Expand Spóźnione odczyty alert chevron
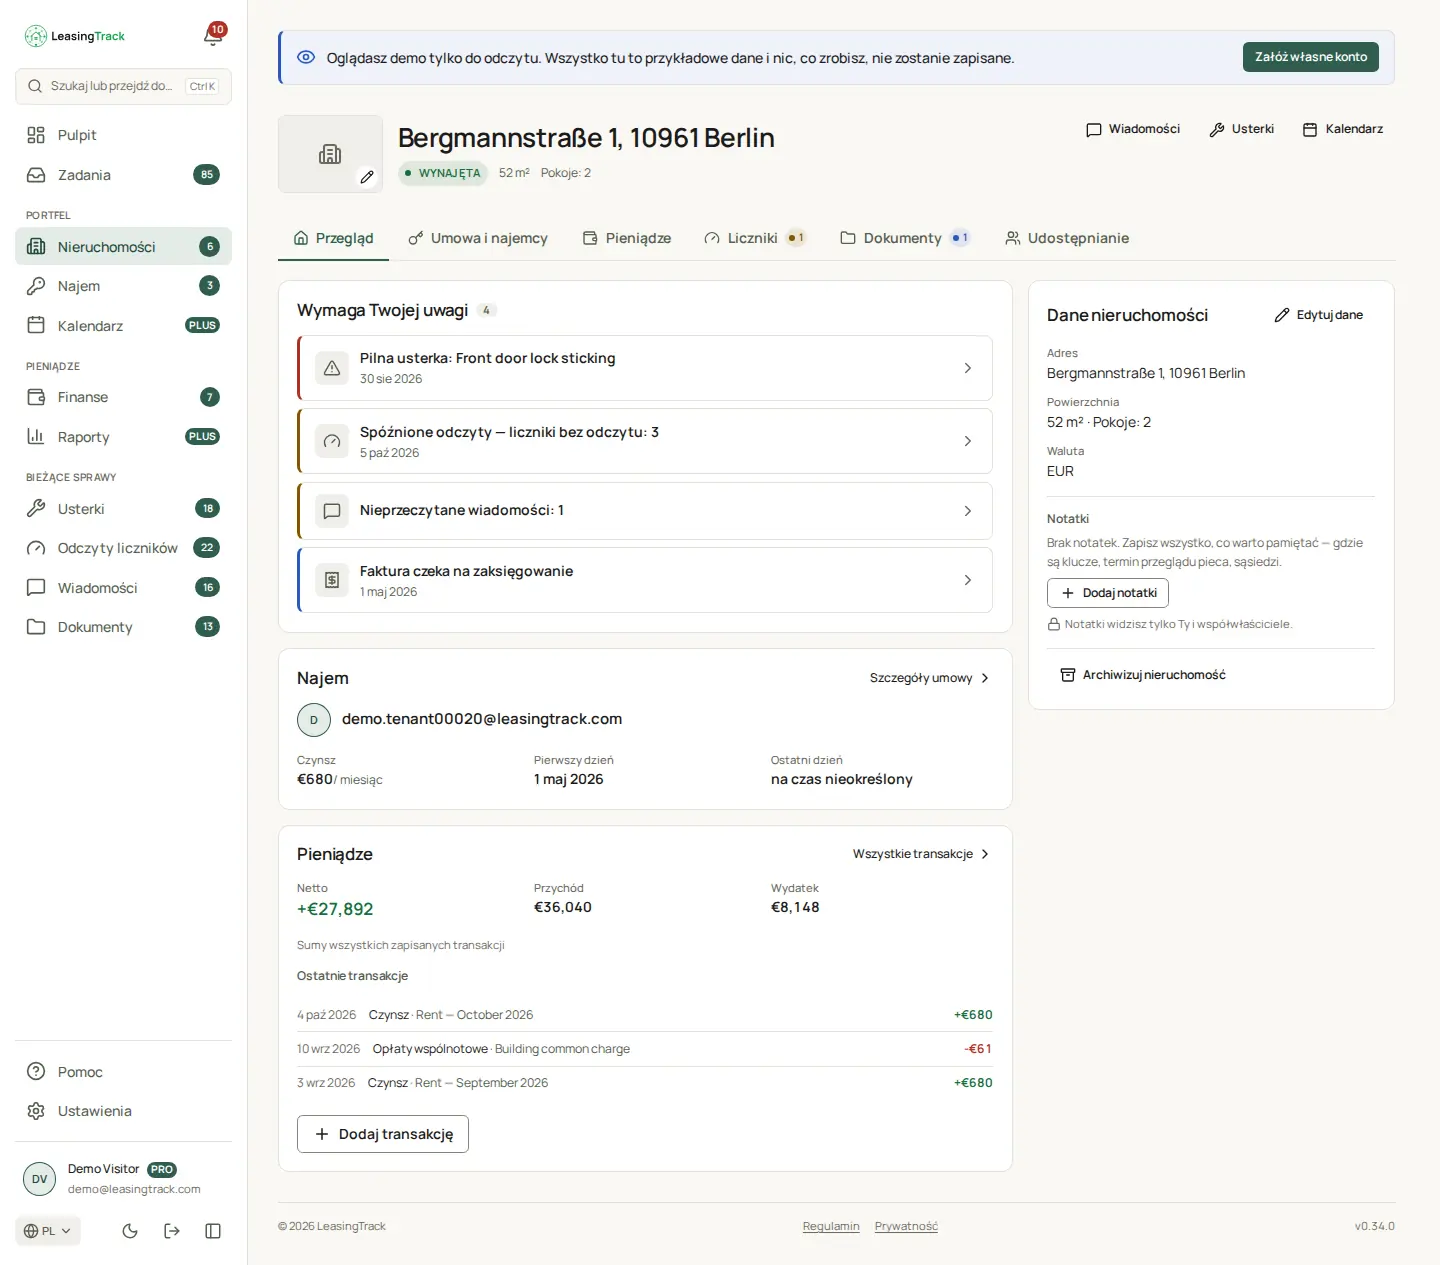This screenshot has width=1440, height=1265. (x=968, y=441)
